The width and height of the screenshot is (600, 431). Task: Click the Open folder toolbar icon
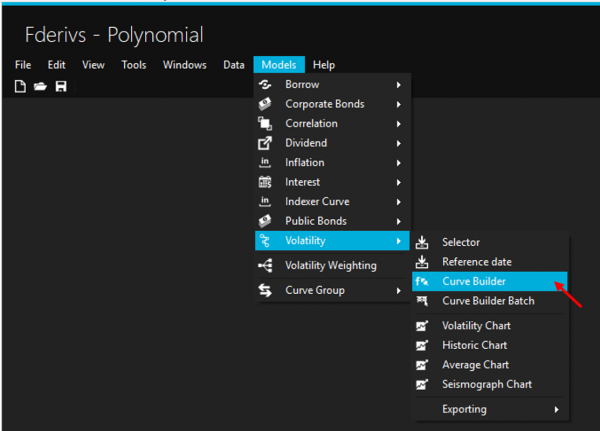pyautogui.click(x=40, y=87)
